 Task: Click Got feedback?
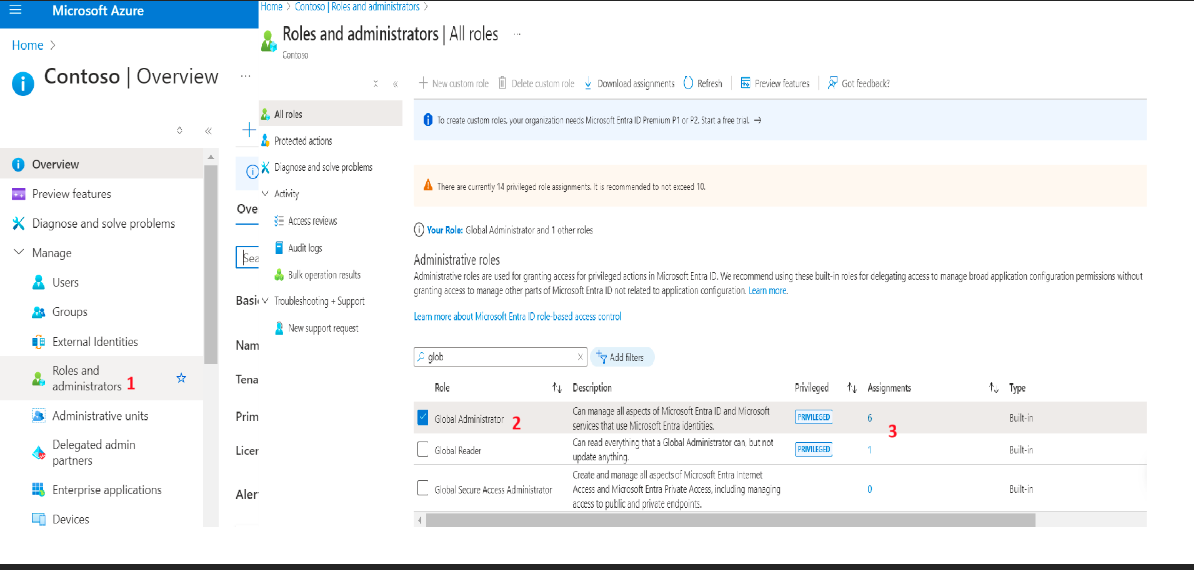(859, 84)
